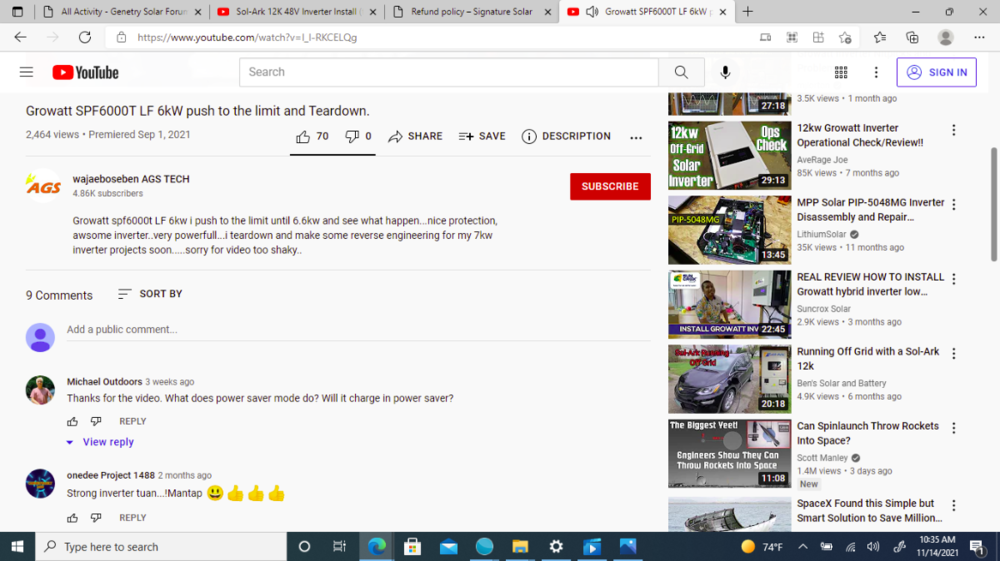1000x561 pixels.
Task: Click the Add a public comment field
Action: (x=358, y=330)
